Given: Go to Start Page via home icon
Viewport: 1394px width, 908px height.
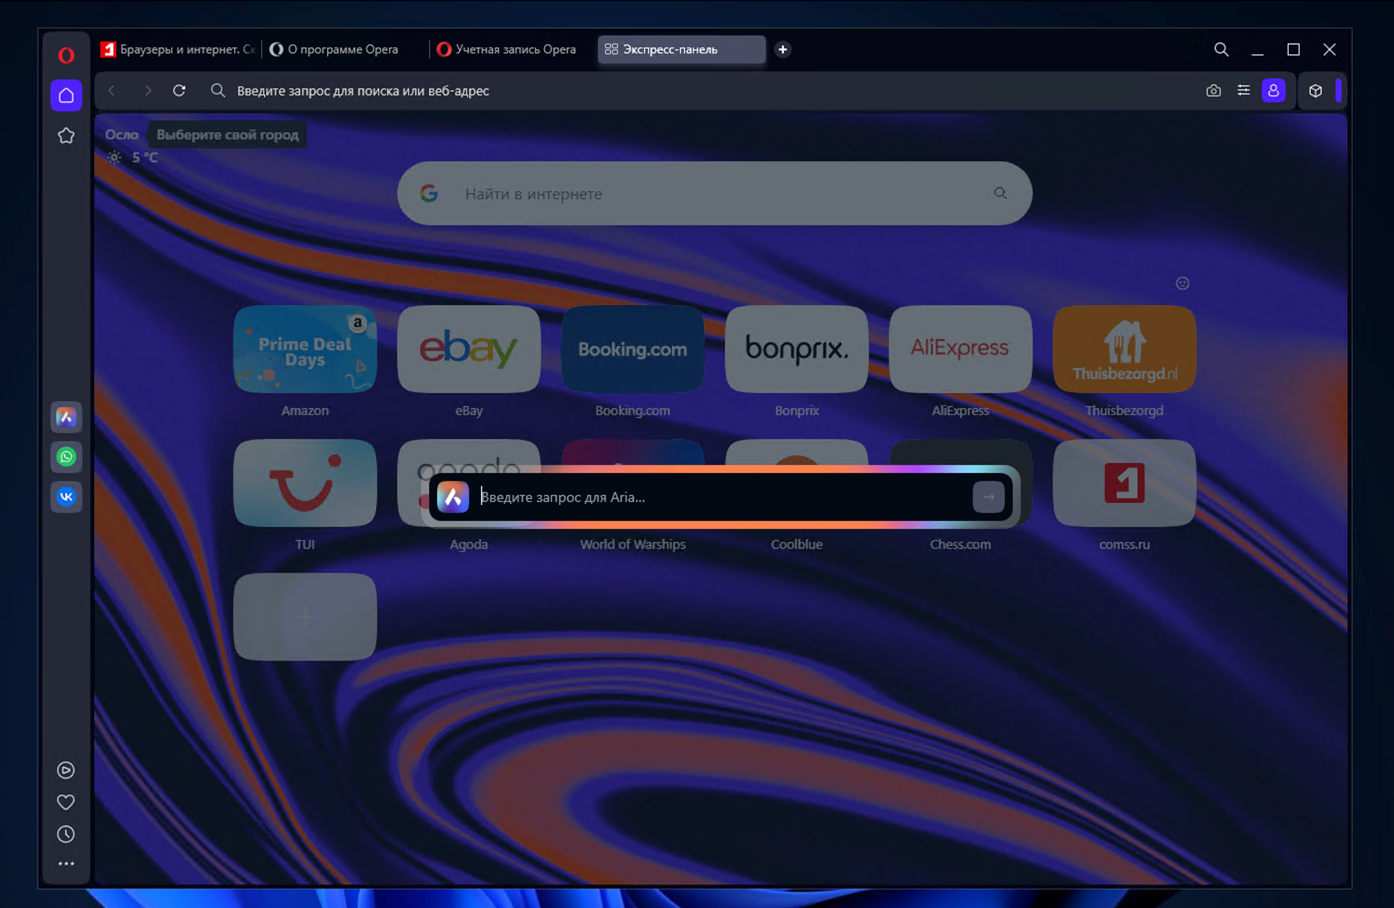Looking at the screenshot, I should tap(66, 95).
